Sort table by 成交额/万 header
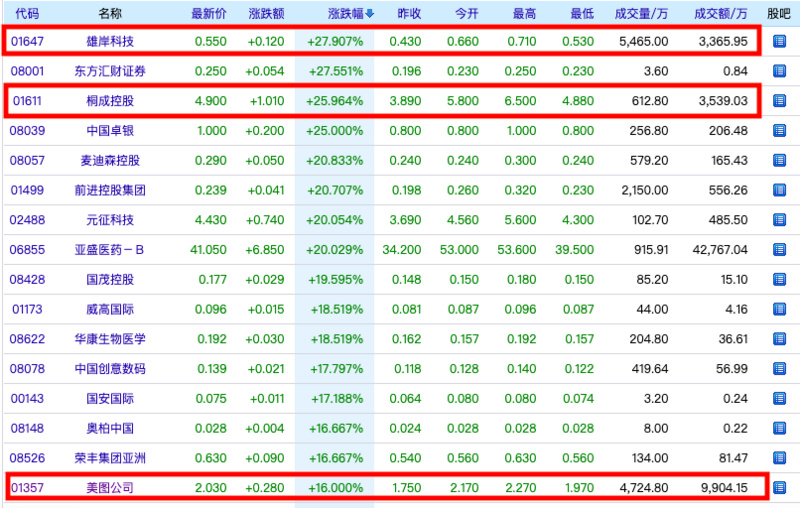Screen dimensions: 800x508 (720, 14)
